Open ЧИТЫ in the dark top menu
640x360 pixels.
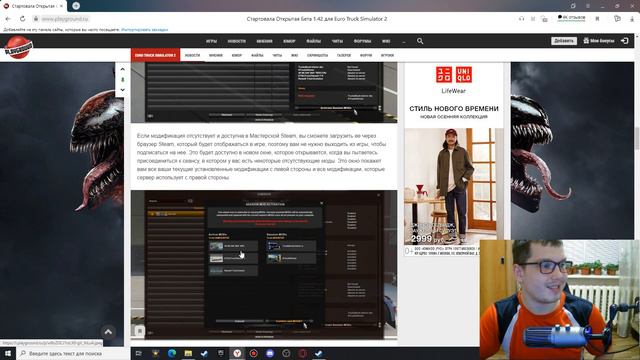[x=337, y=41]
